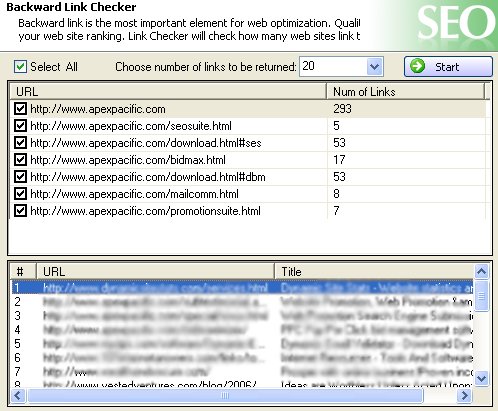
Task: Uncheck the bidmax.html URL checkbox
Action: [x=20, y=160]
